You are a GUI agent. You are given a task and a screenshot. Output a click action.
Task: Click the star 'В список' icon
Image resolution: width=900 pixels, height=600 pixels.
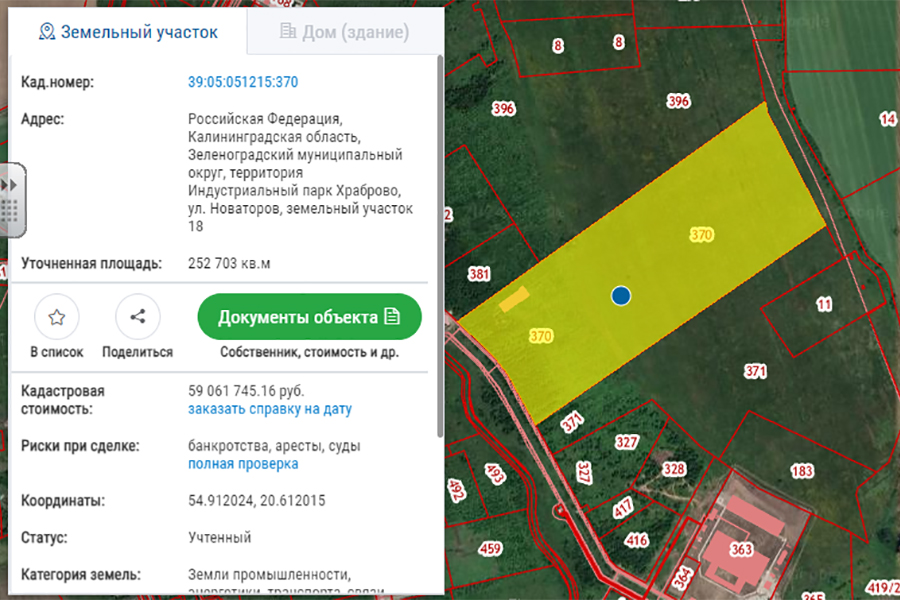[x=57, y=318]
